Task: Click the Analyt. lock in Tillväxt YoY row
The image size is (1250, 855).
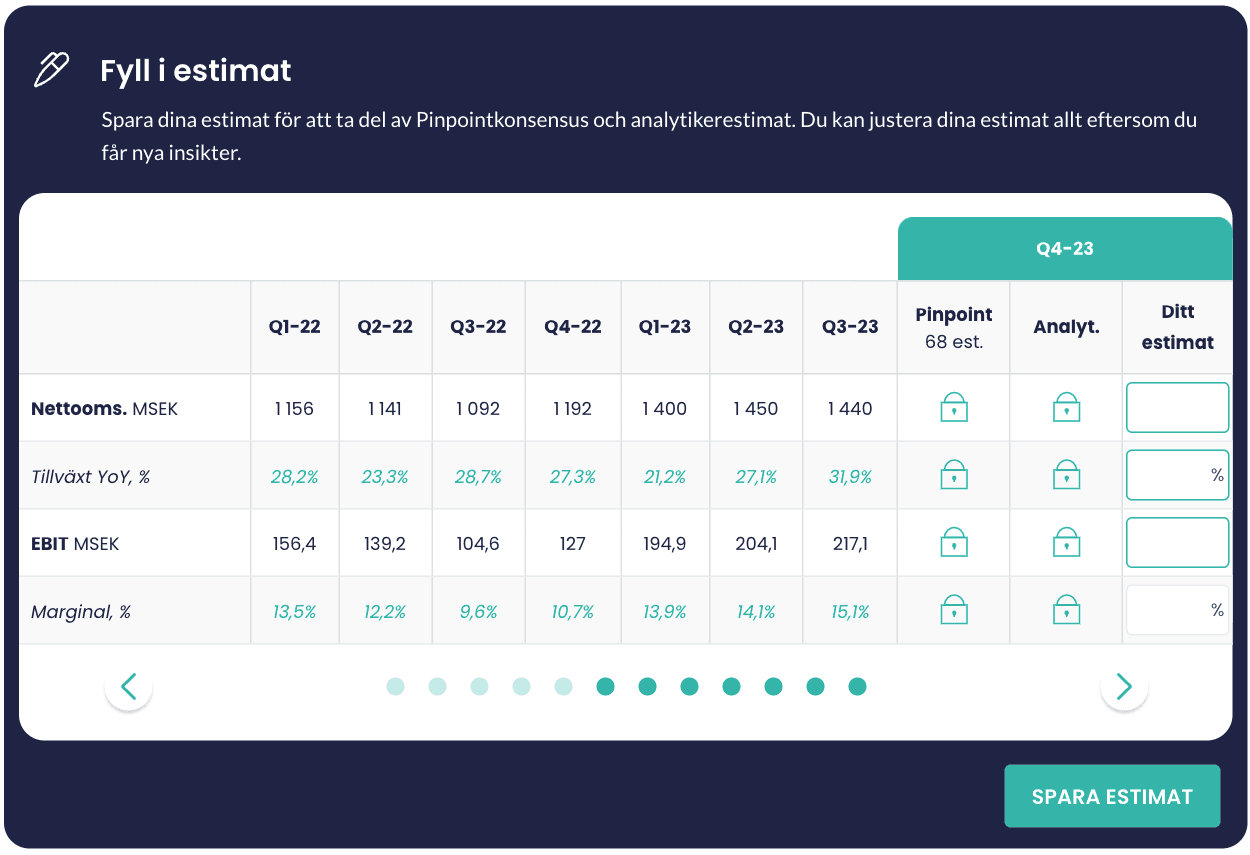Action: [1066, 475]
